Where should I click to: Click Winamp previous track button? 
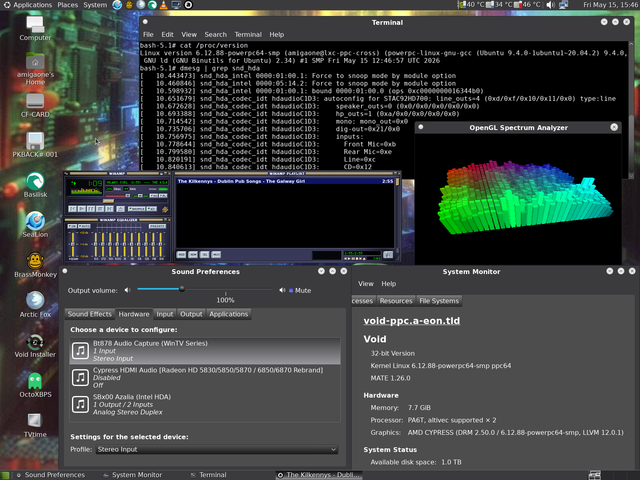click(72, 209)
